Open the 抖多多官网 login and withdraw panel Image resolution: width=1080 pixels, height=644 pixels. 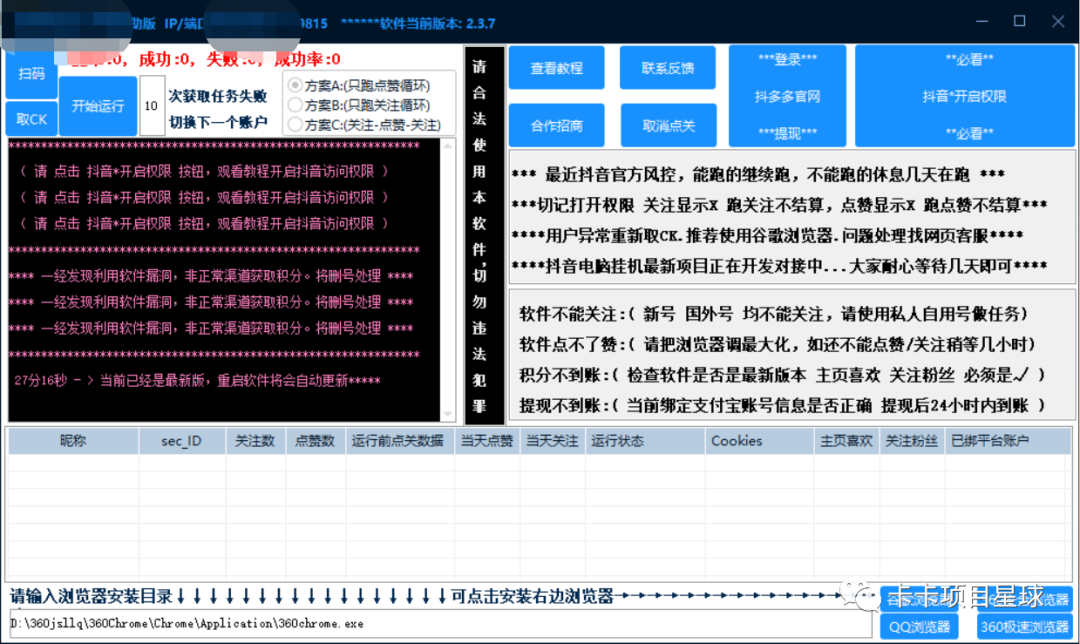click(x=786, y=95)
